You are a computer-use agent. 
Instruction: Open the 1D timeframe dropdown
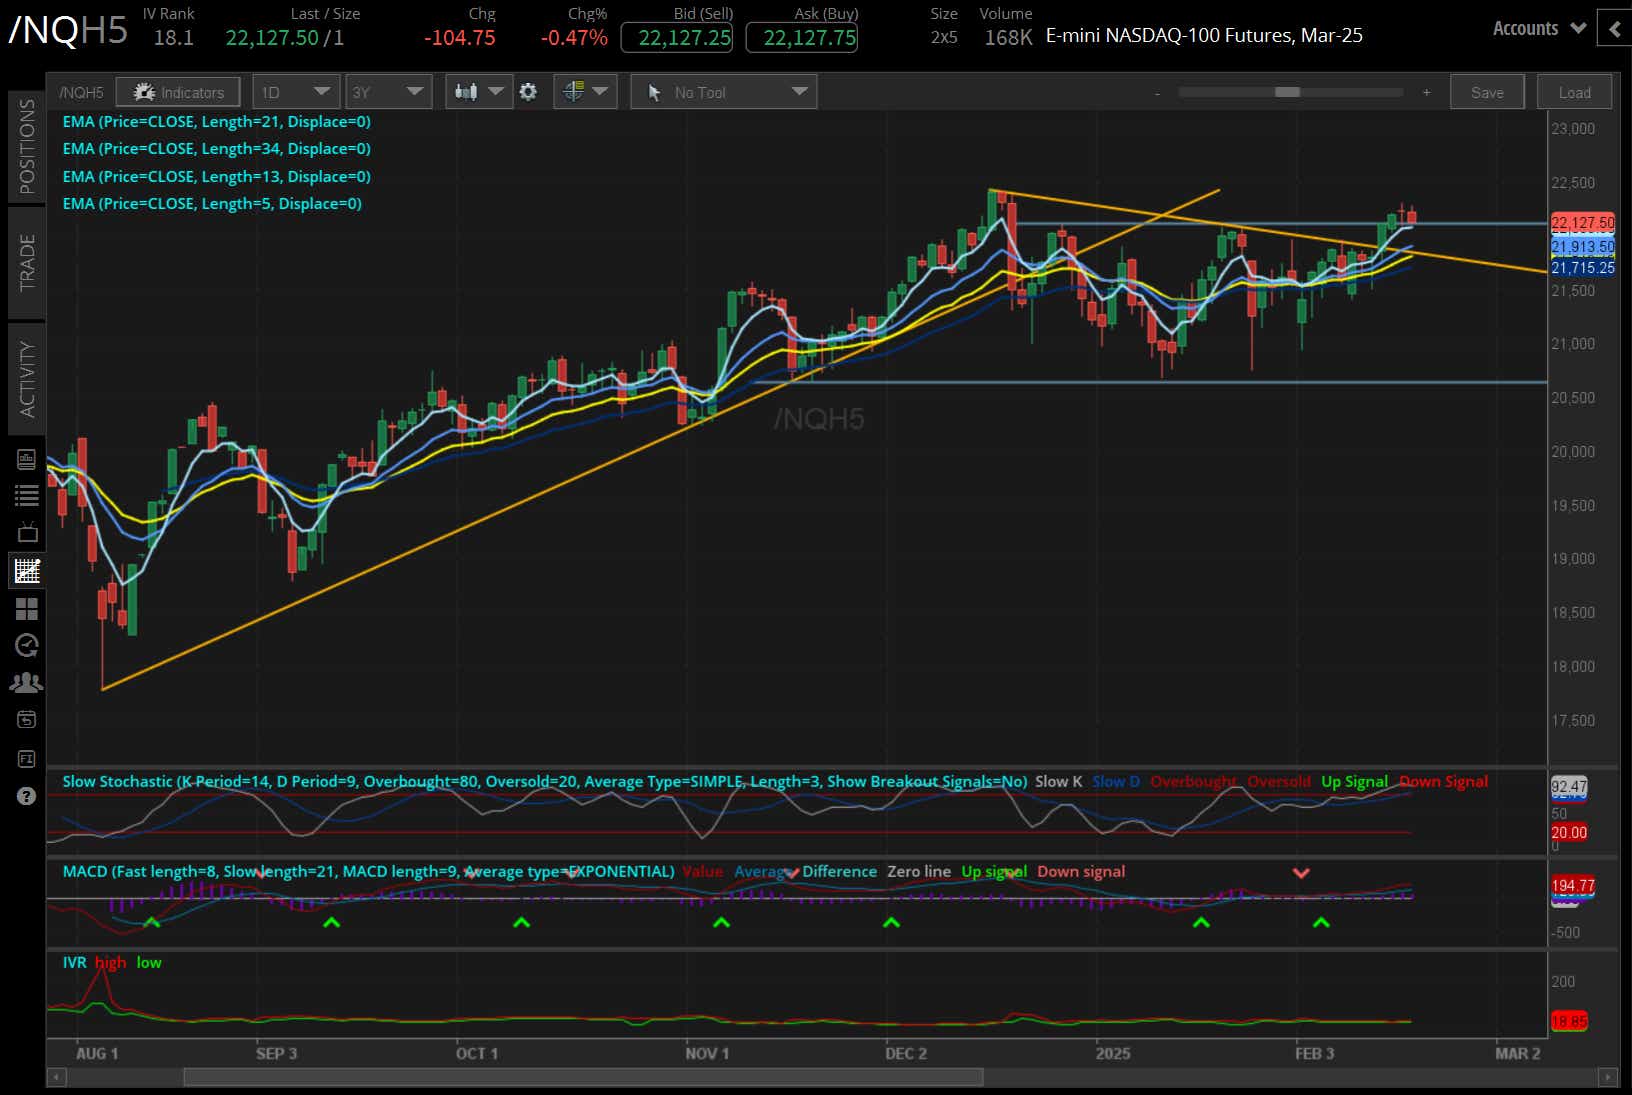coord(296,91)
